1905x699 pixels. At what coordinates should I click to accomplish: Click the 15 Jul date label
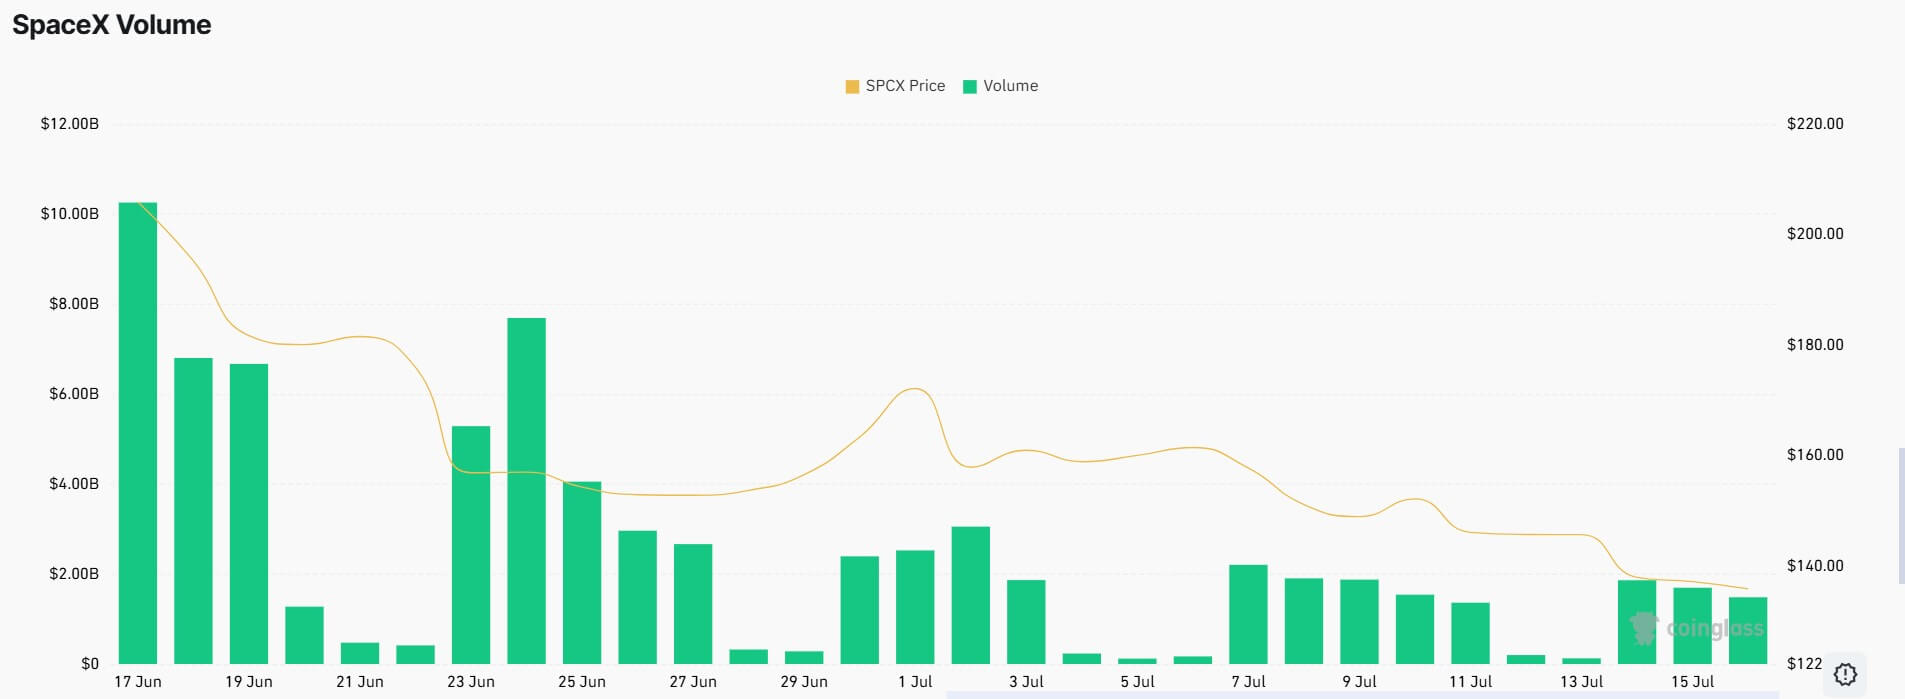tap(1692, 682)
